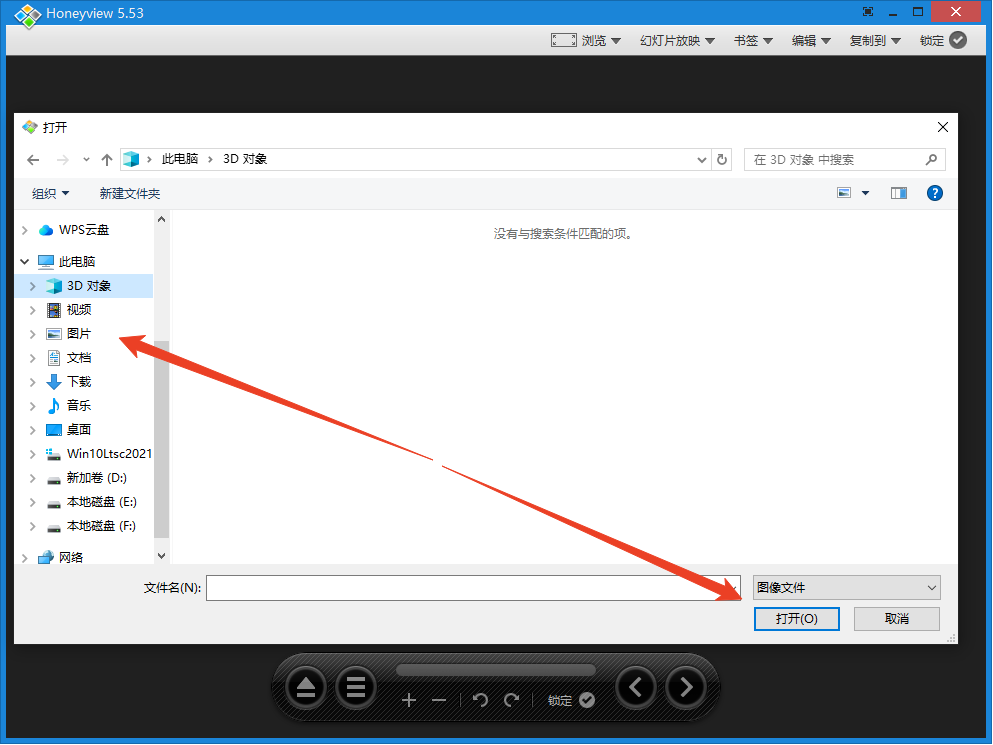The height and width of the screenshot is (745, 993).
Task: Toggle the preview pane in the dialog
Action: click(897, 192)
